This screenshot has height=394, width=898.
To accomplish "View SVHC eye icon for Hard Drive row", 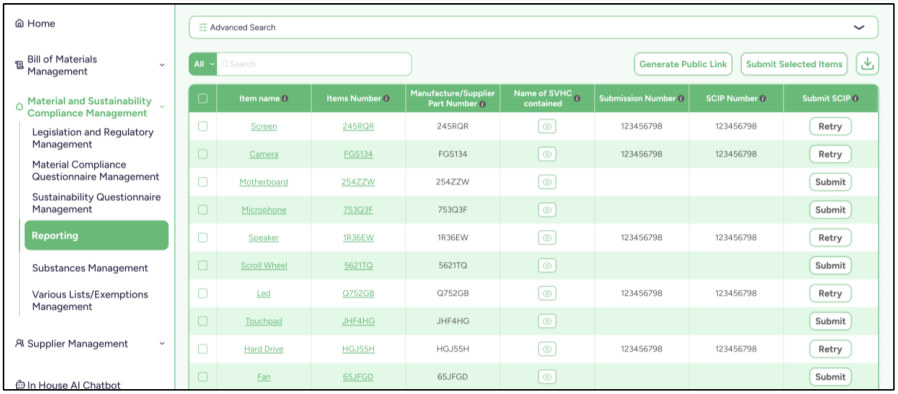I will (x=547, y=349).
